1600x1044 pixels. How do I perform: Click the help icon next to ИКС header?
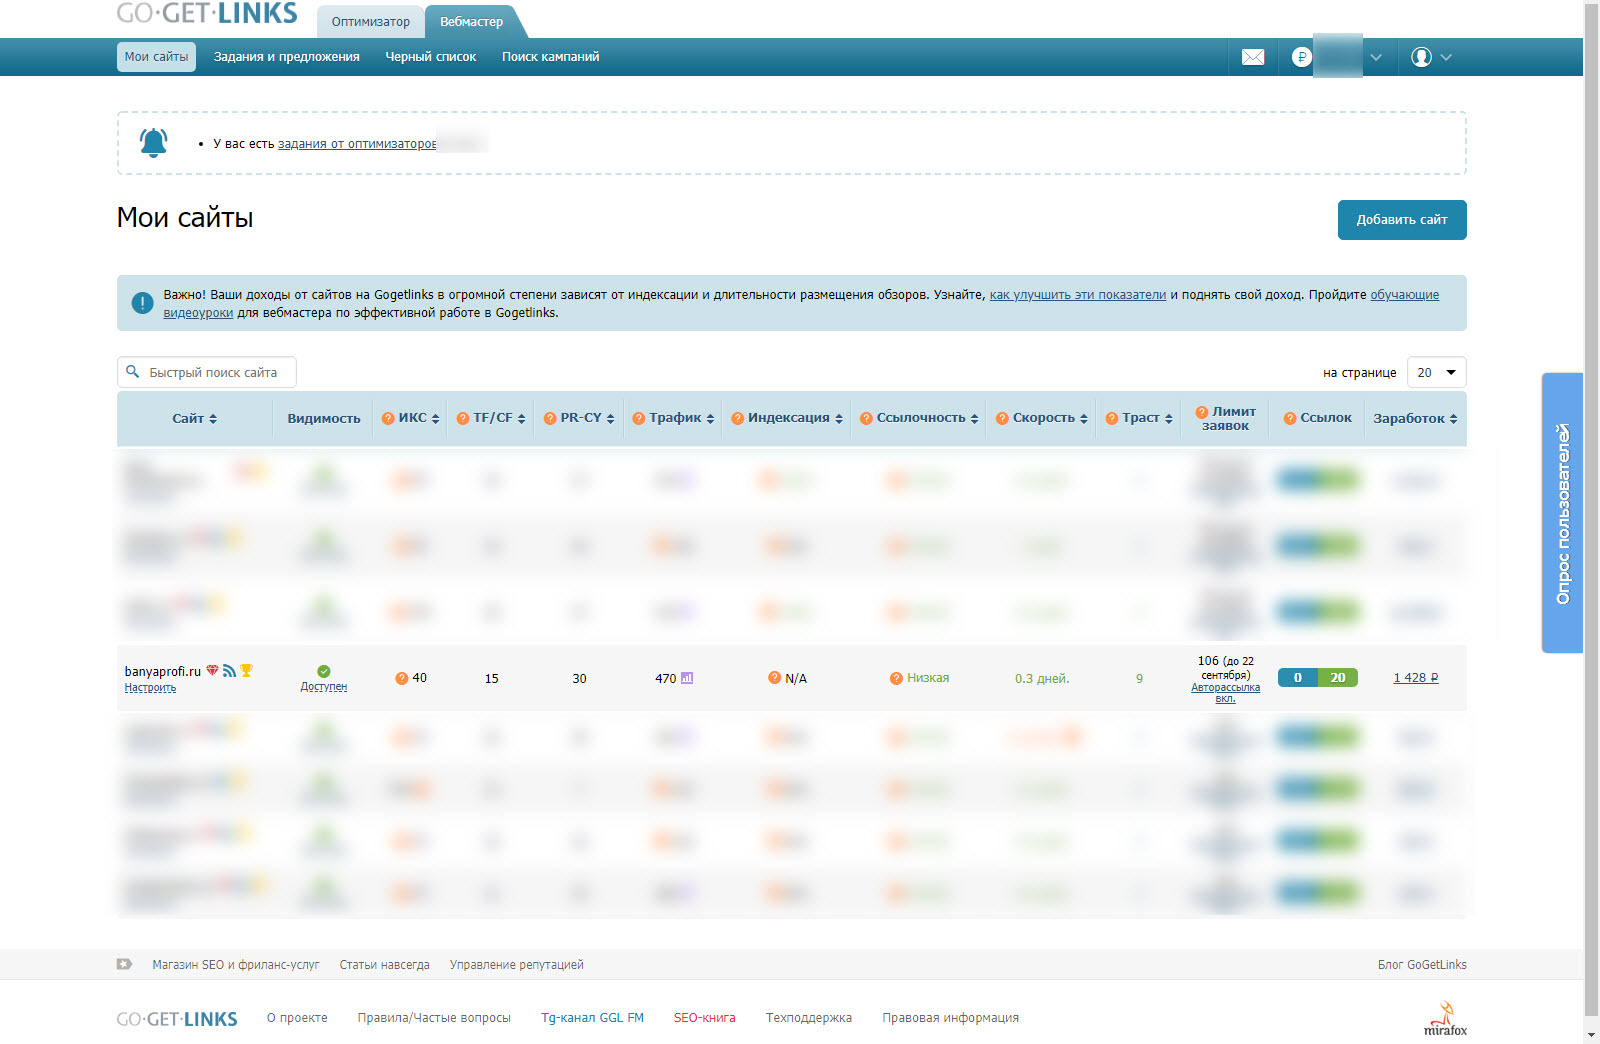coord(388,418)
